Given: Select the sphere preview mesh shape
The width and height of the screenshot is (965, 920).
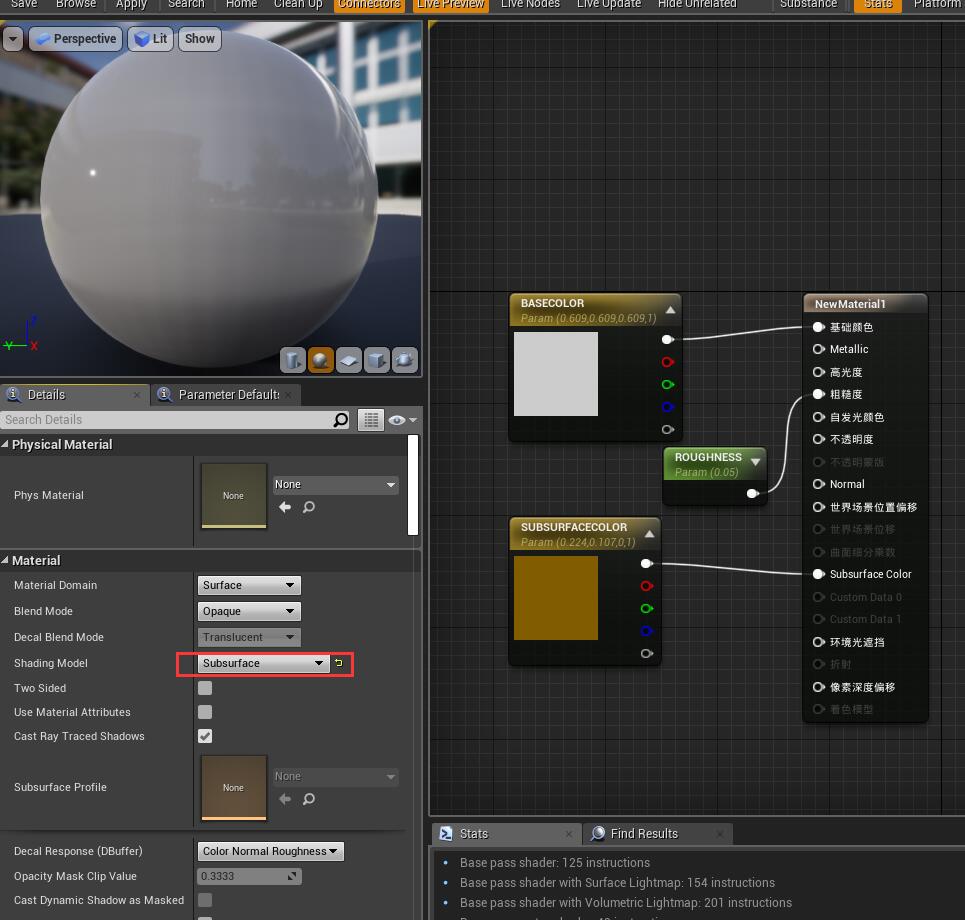Looking at the screenshot, I should pos(320,361).
